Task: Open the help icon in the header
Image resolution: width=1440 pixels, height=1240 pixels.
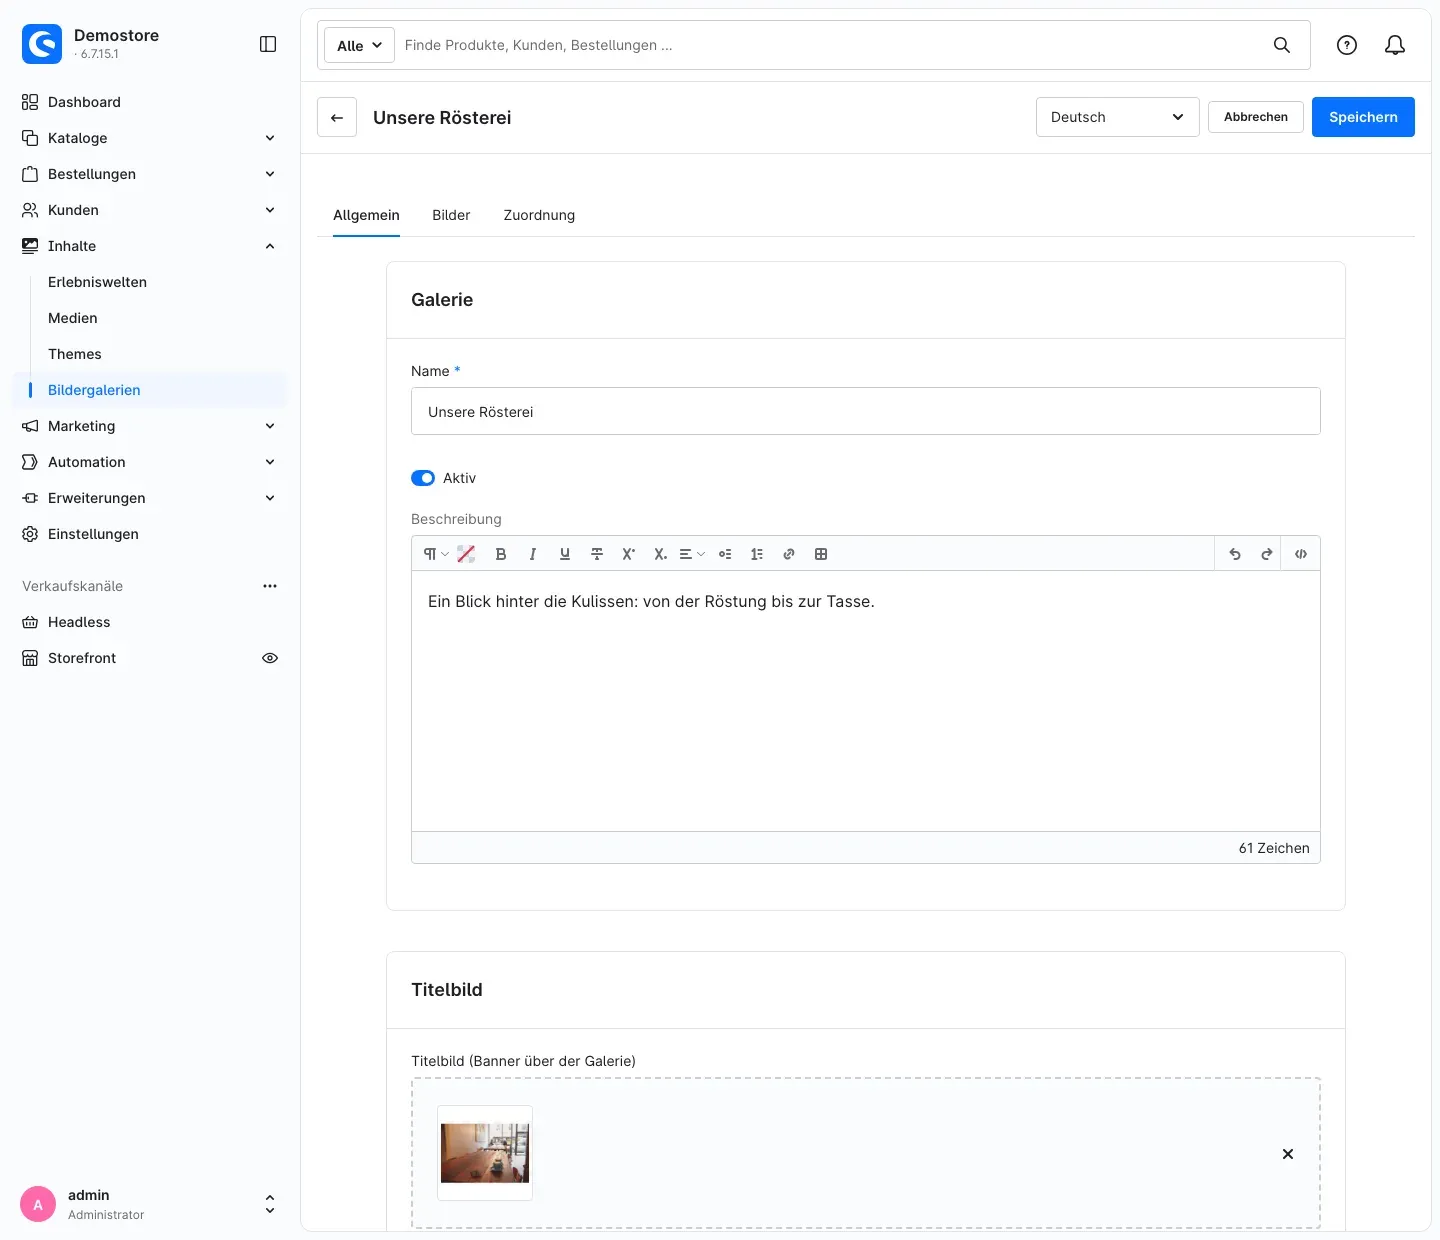Action: (x=1347, y=45)
